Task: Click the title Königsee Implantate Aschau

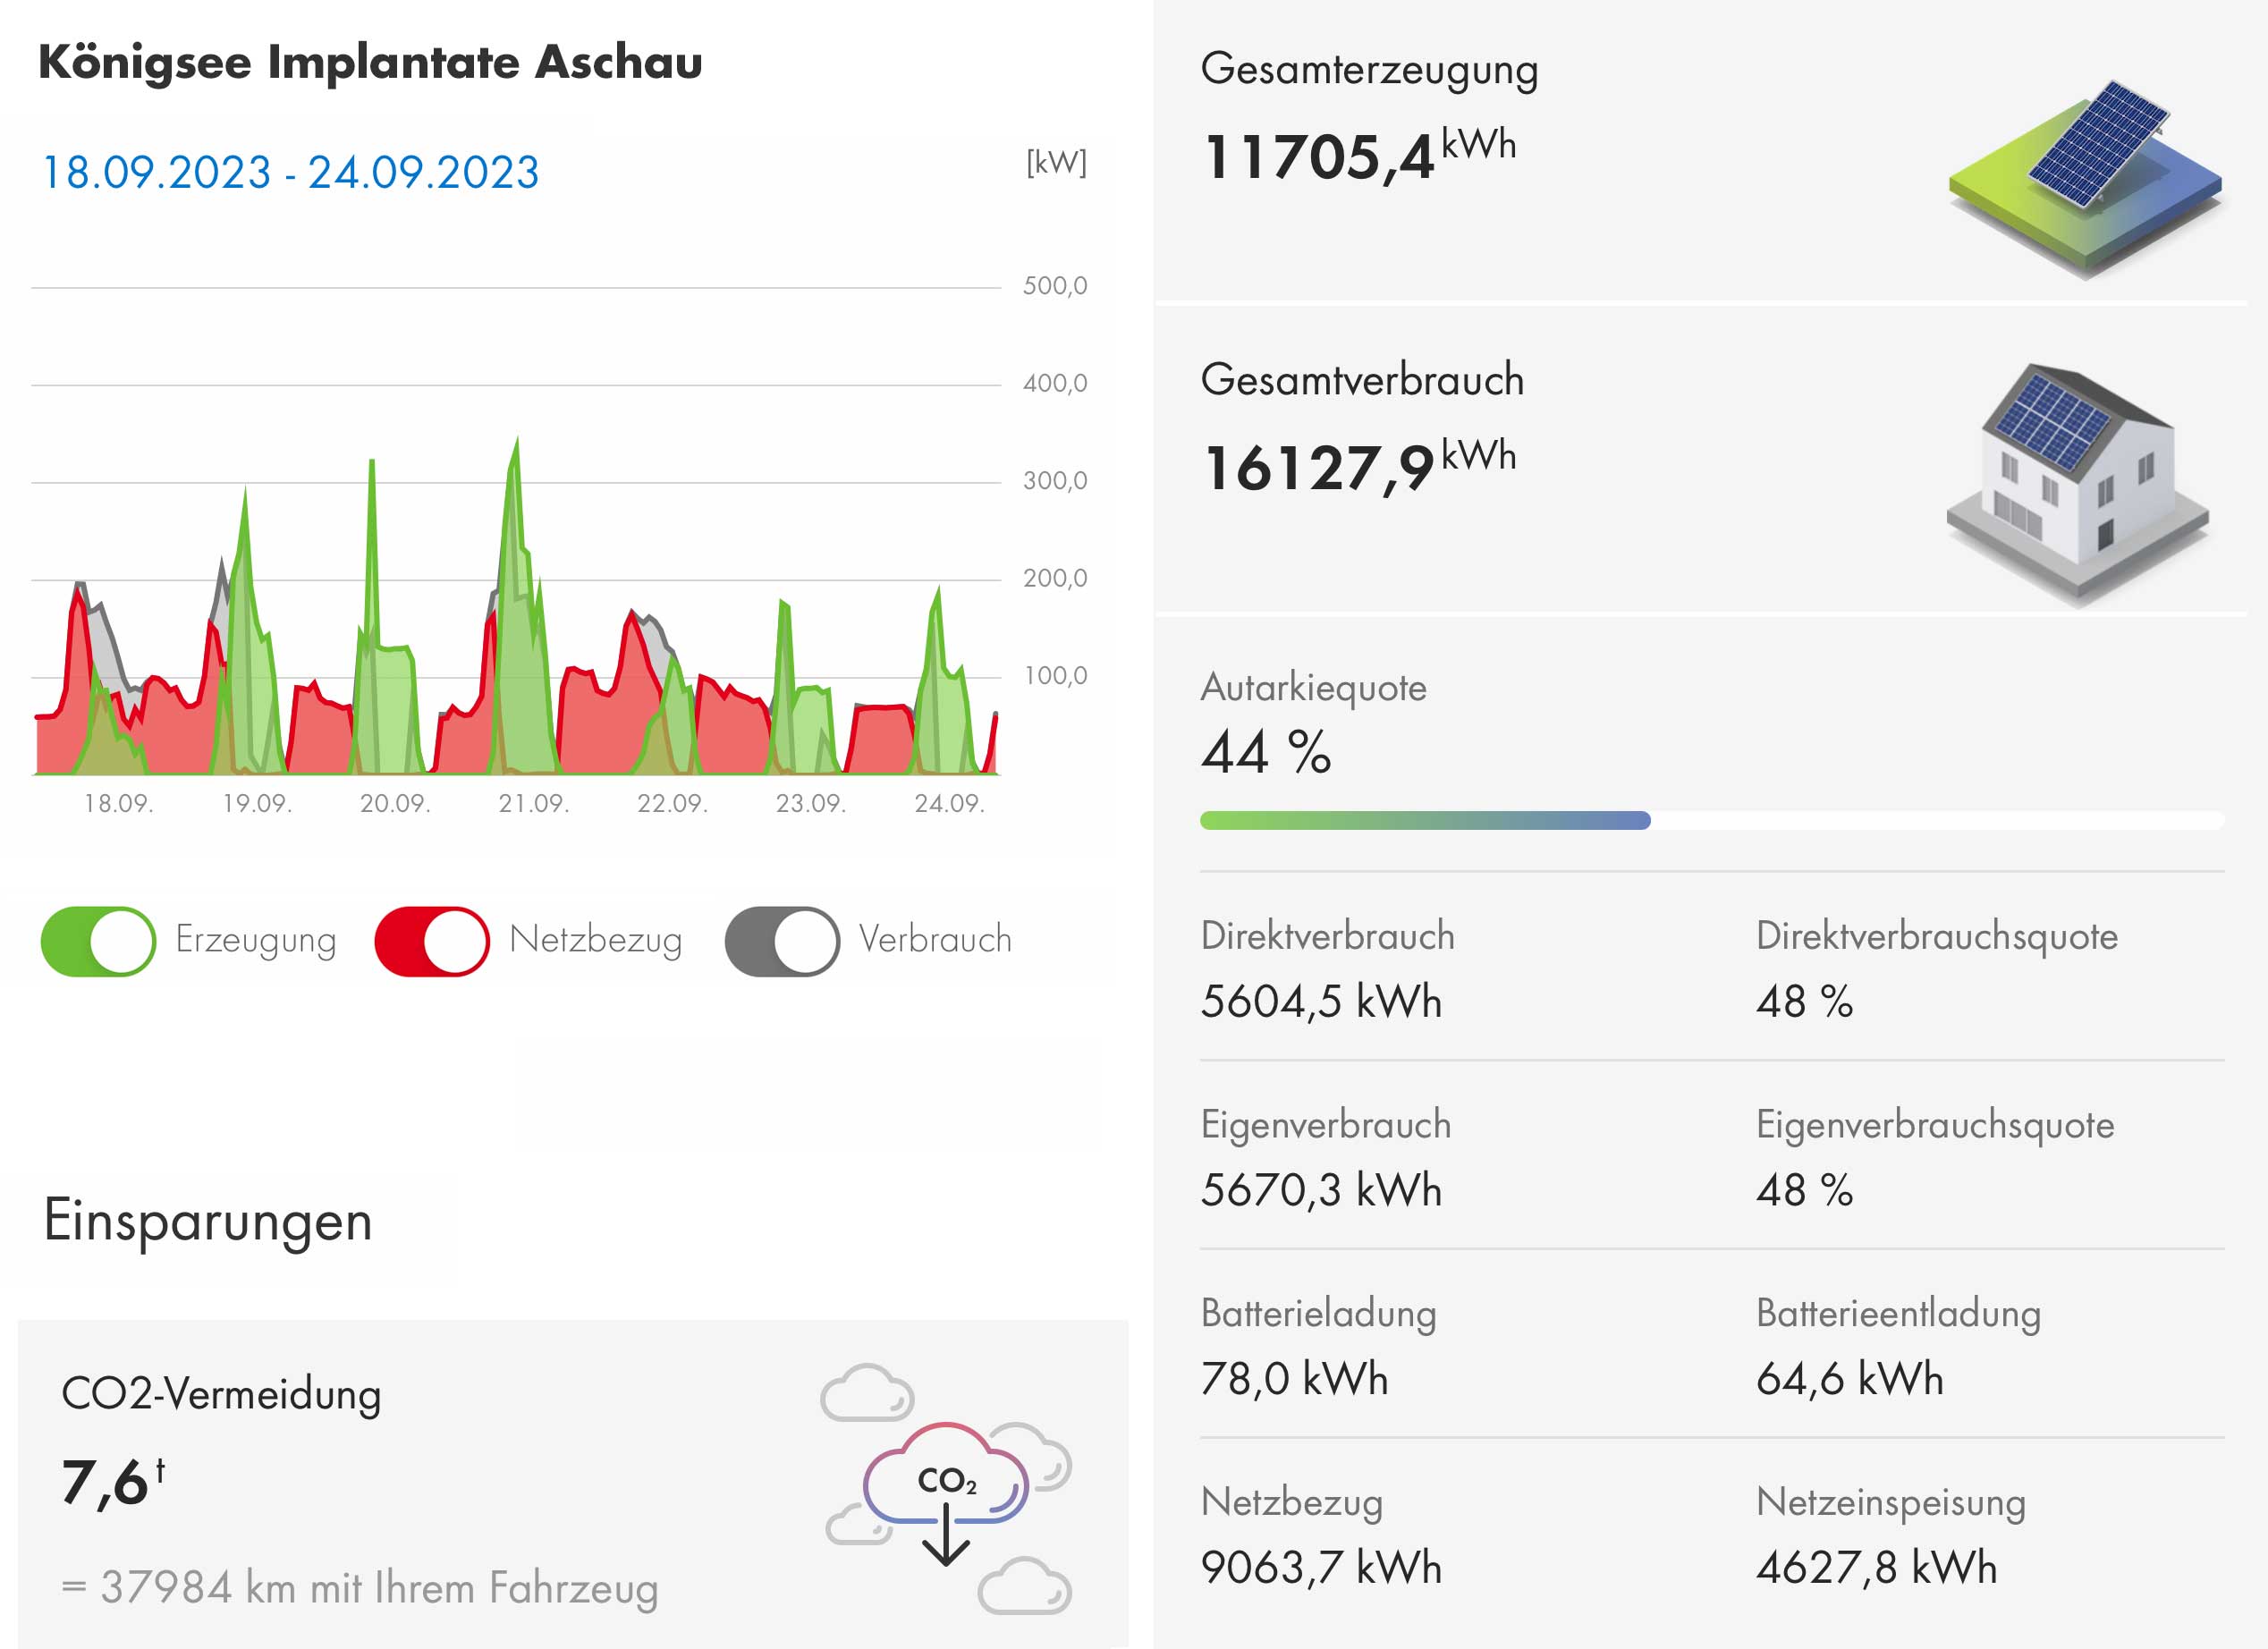Action: tap(370, 62)
